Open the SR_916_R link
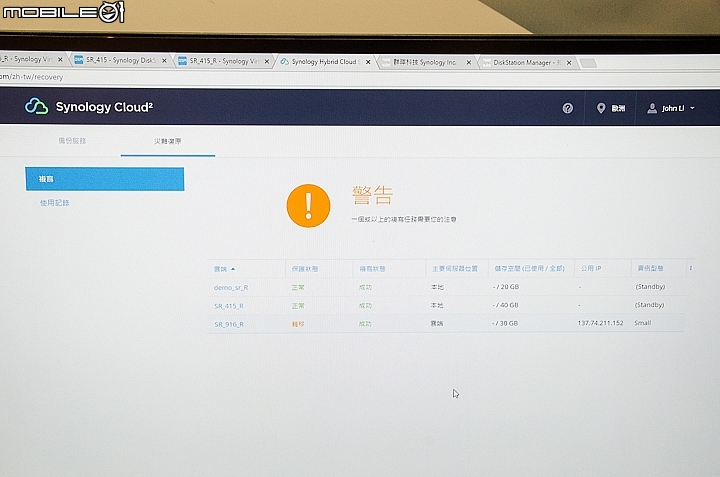720x477 pixels. coord(229,324)
